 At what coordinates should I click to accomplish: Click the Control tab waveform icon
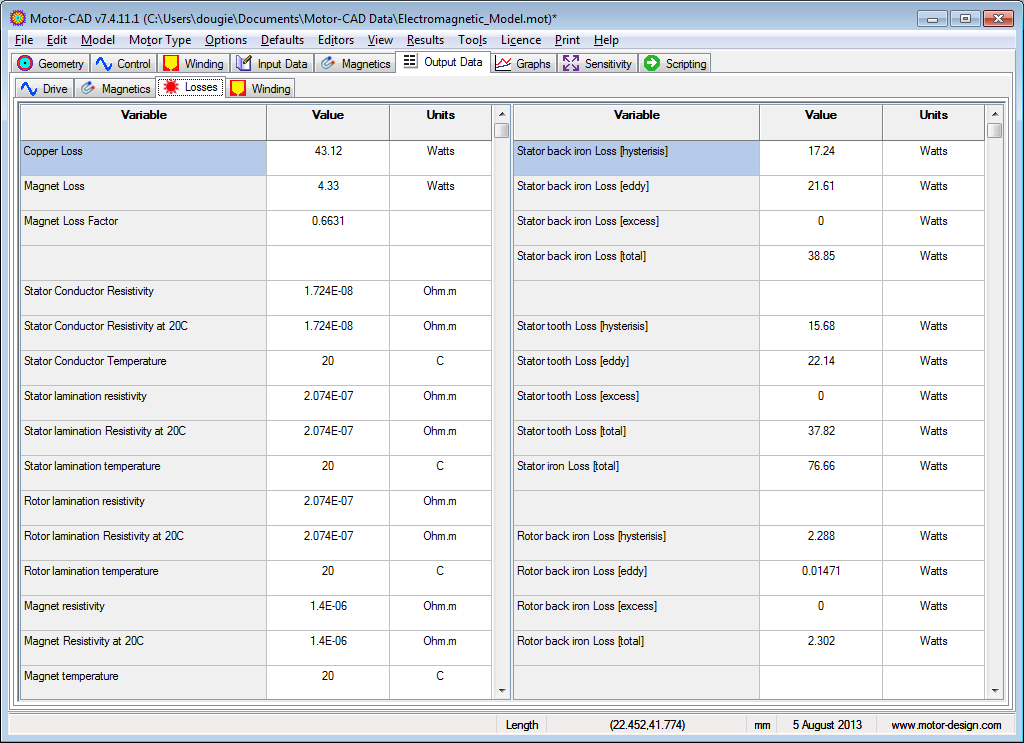[x=104, y=64]
